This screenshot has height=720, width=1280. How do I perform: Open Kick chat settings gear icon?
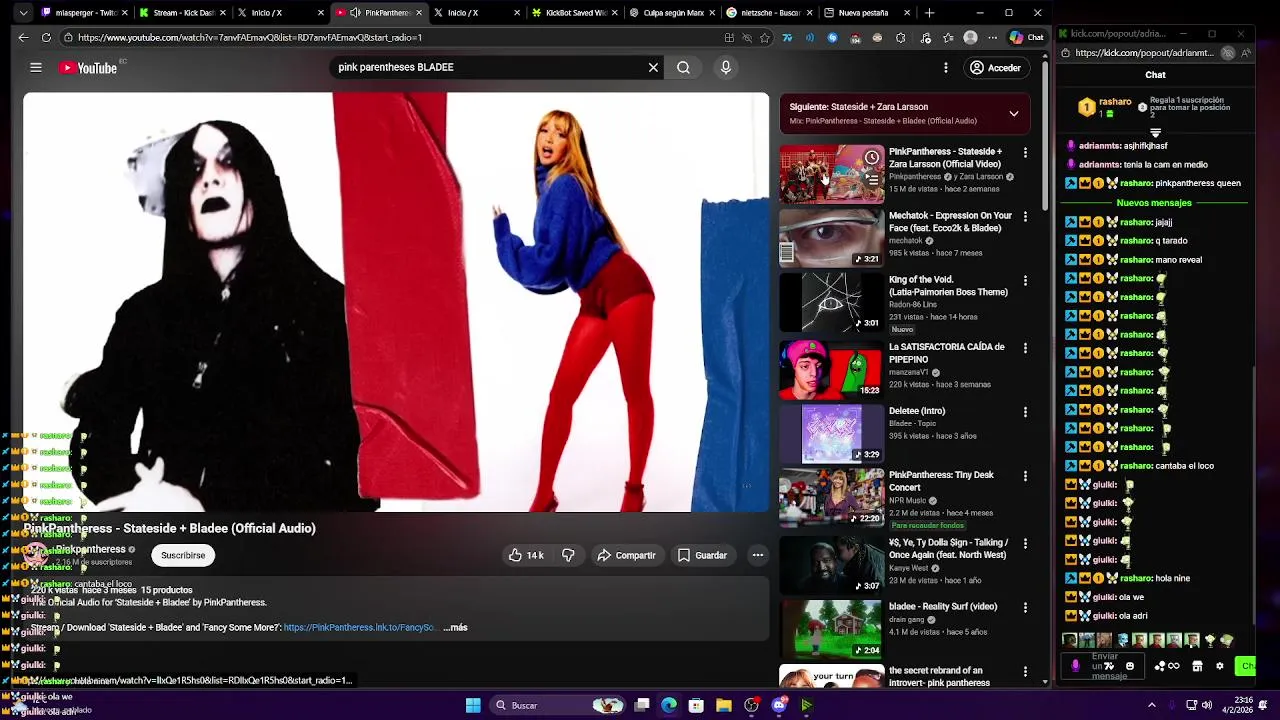1219,666
